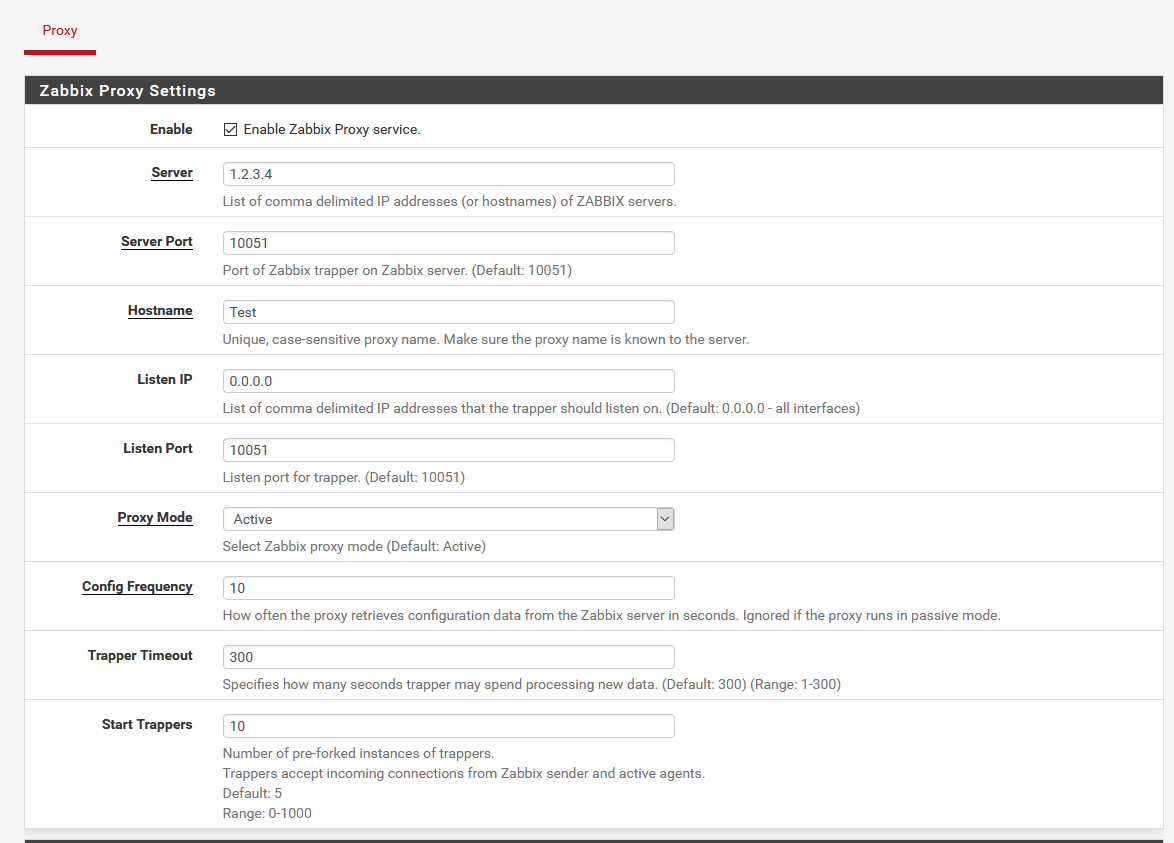Click the underlined Server Port label
The image size is (1174, 843).
157,242
